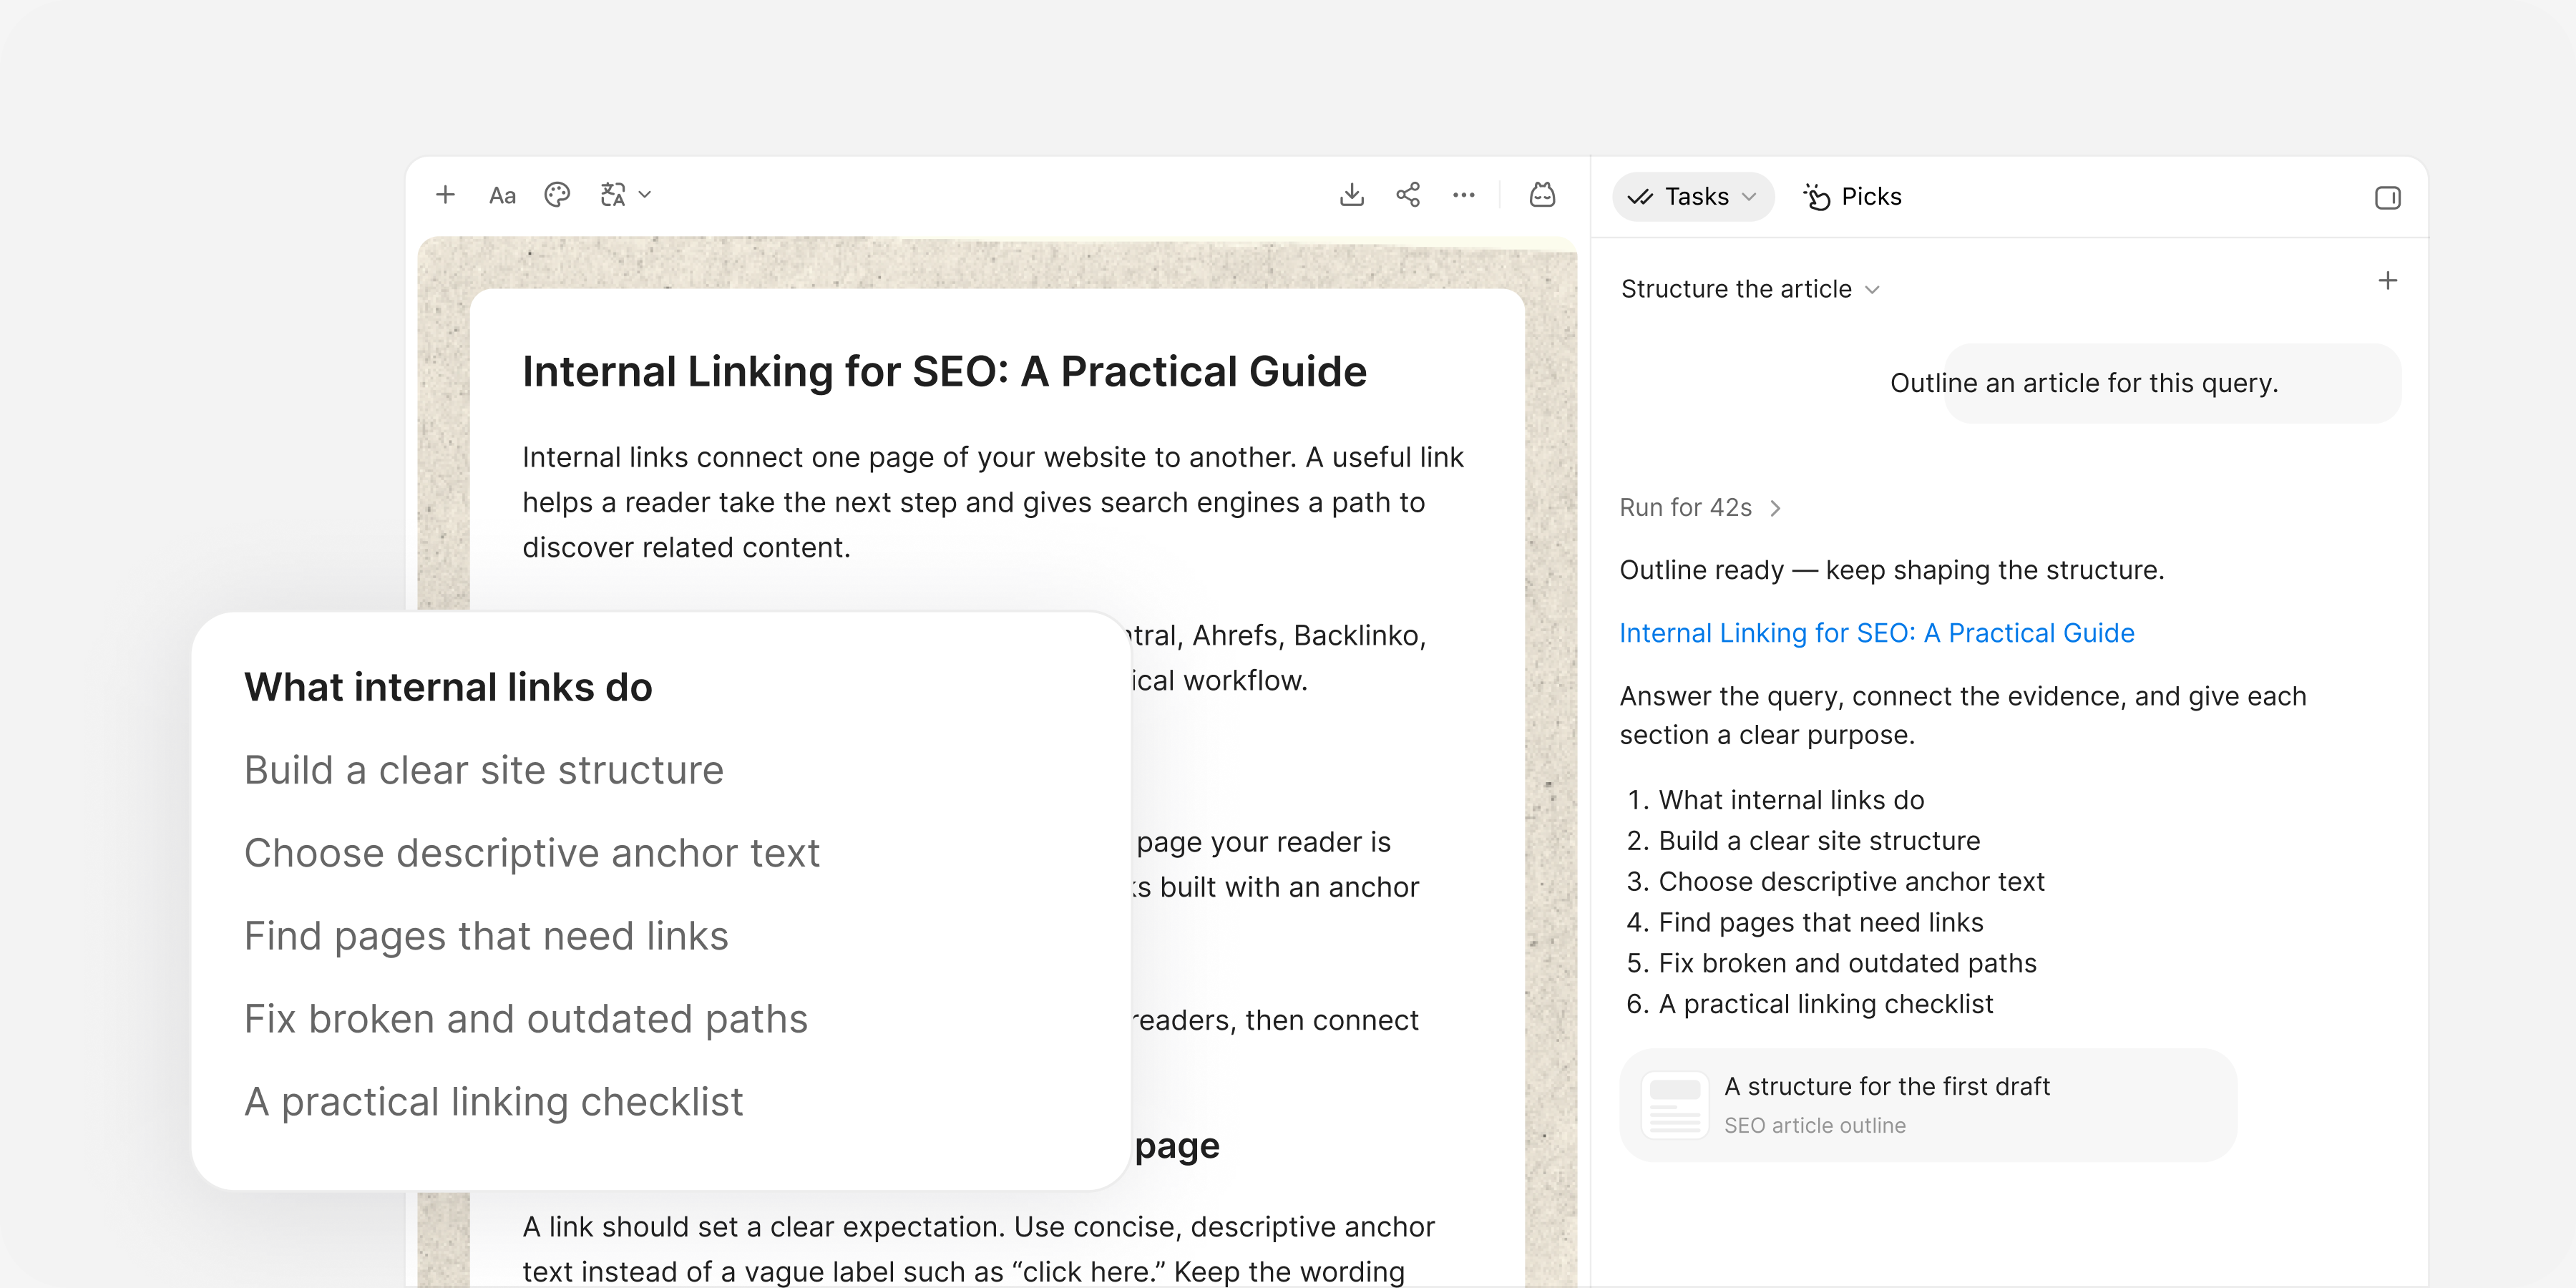This screenshot has height=1288, width=2576.
Task: Click list item 5. Fix broken and outdated paths
Action: coord(1832,964)
